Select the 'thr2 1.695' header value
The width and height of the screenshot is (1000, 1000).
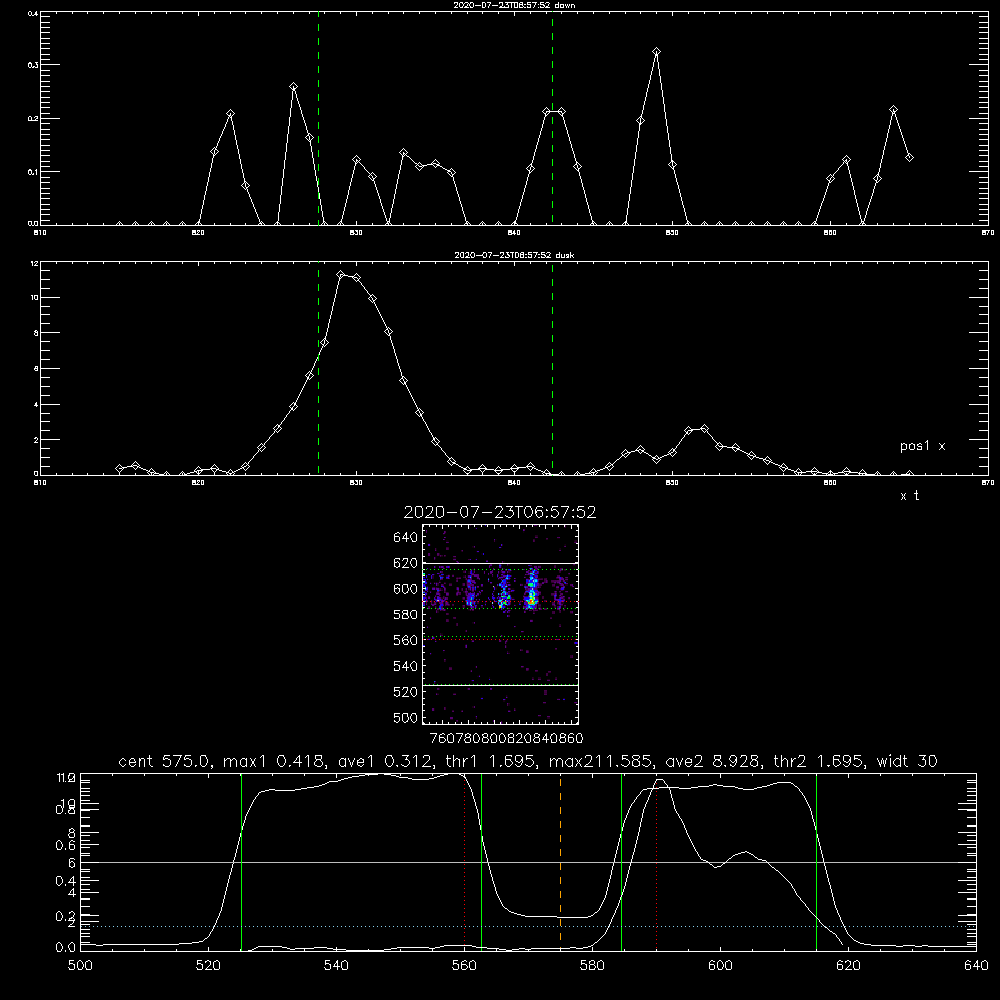[818, 761]
